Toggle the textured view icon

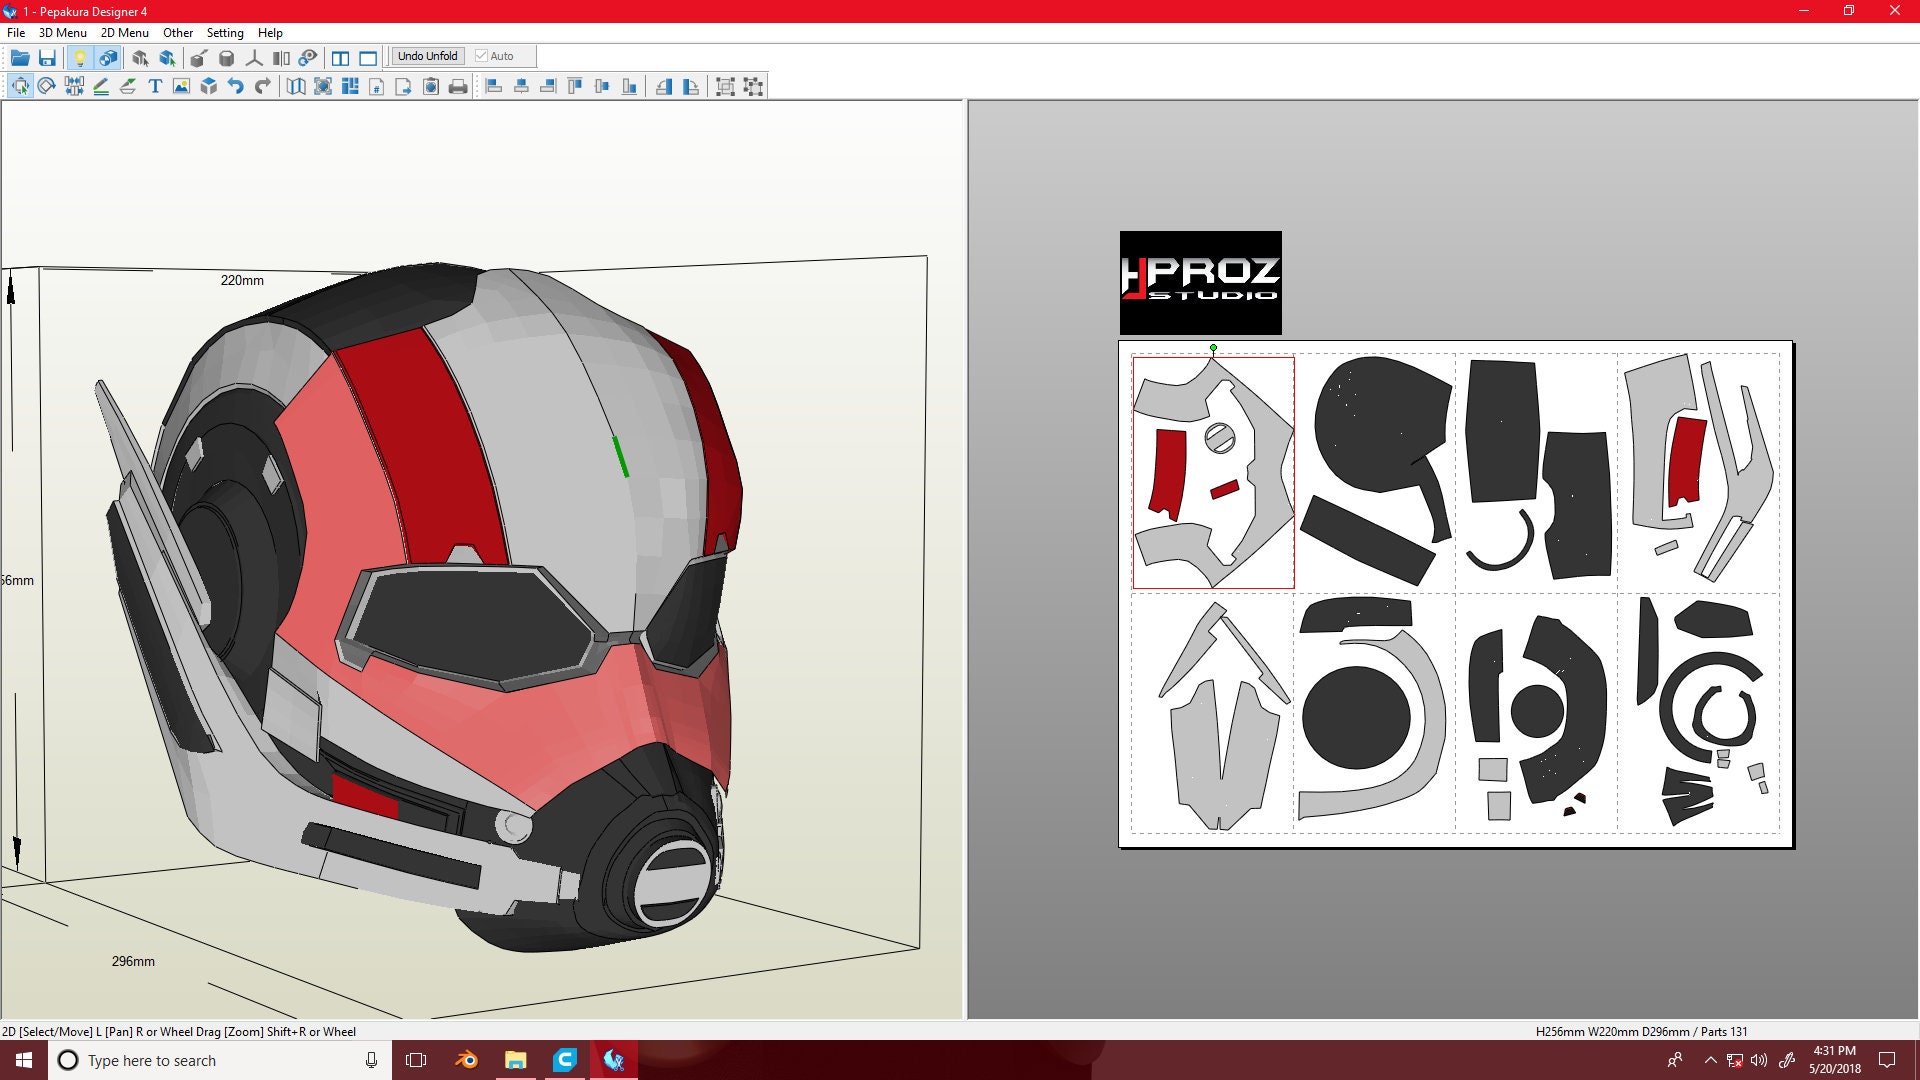coord(106,57)
